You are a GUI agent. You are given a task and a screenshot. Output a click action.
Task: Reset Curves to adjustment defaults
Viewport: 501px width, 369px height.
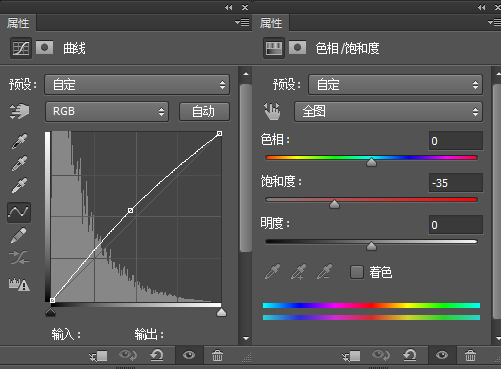coord(157,355)
